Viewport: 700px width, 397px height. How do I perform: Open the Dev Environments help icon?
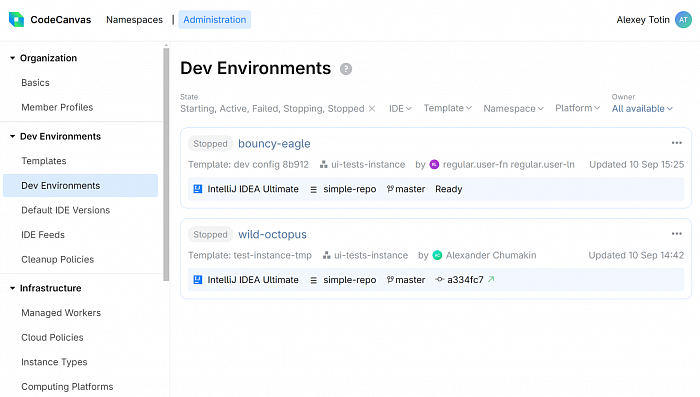click(x=346, y=69)
